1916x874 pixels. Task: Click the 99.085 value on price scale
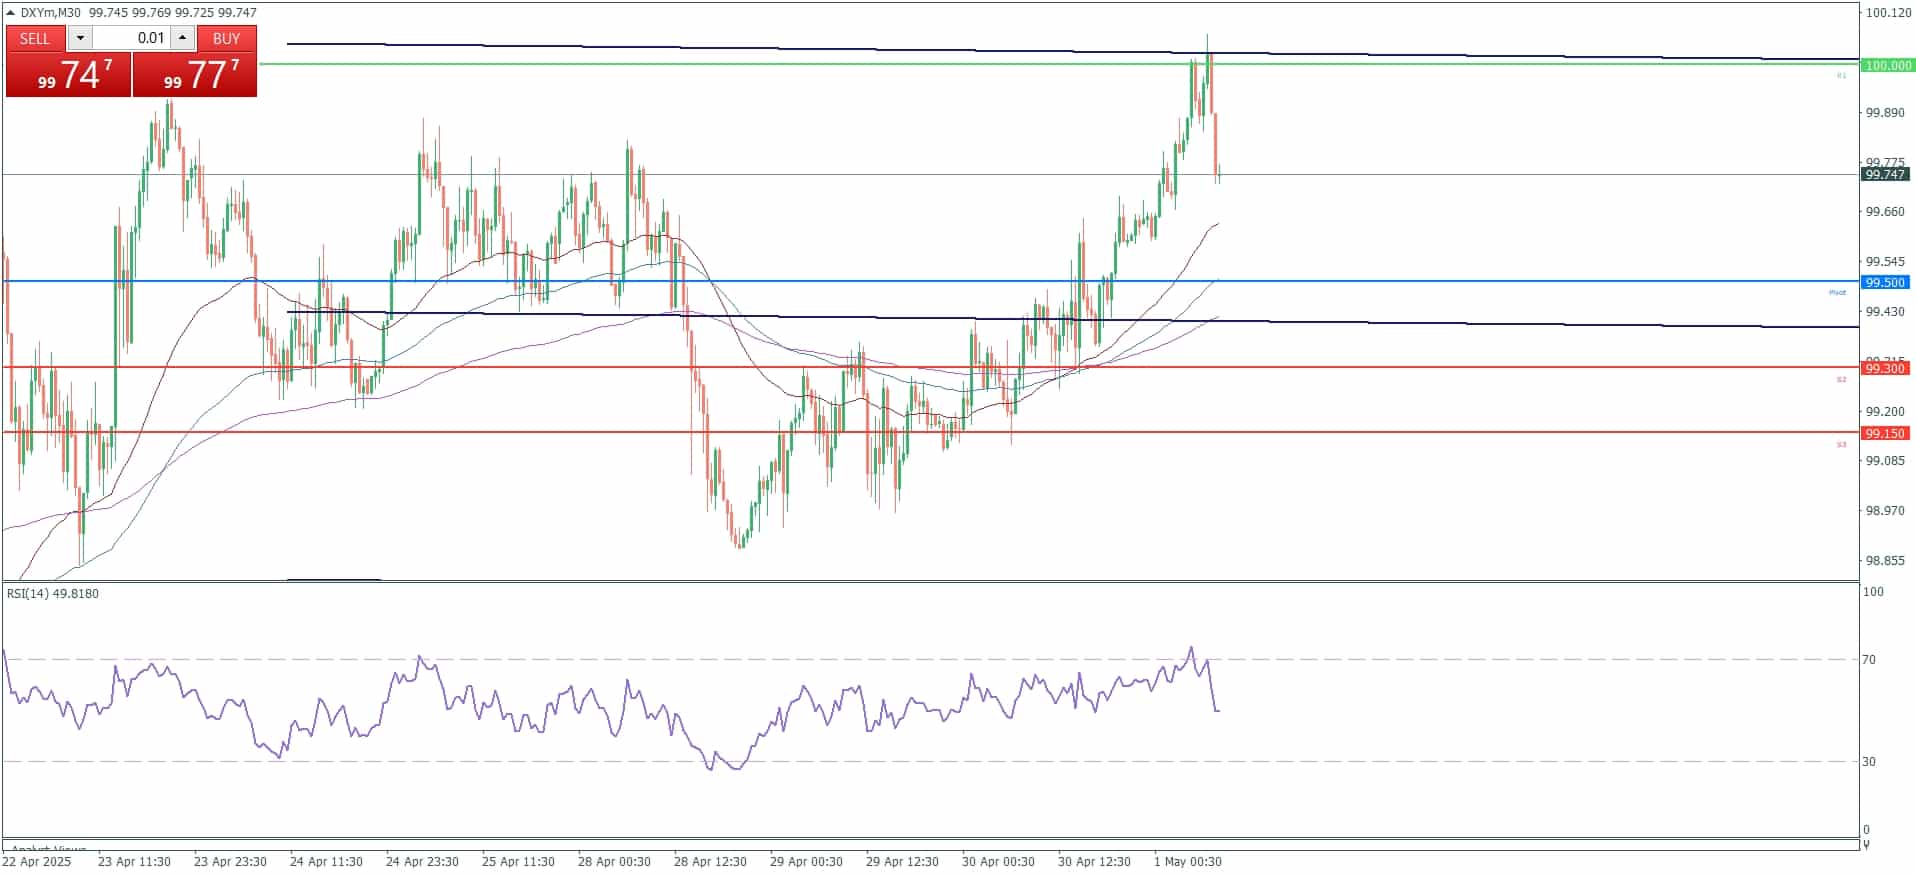[x=1886, y=461]
